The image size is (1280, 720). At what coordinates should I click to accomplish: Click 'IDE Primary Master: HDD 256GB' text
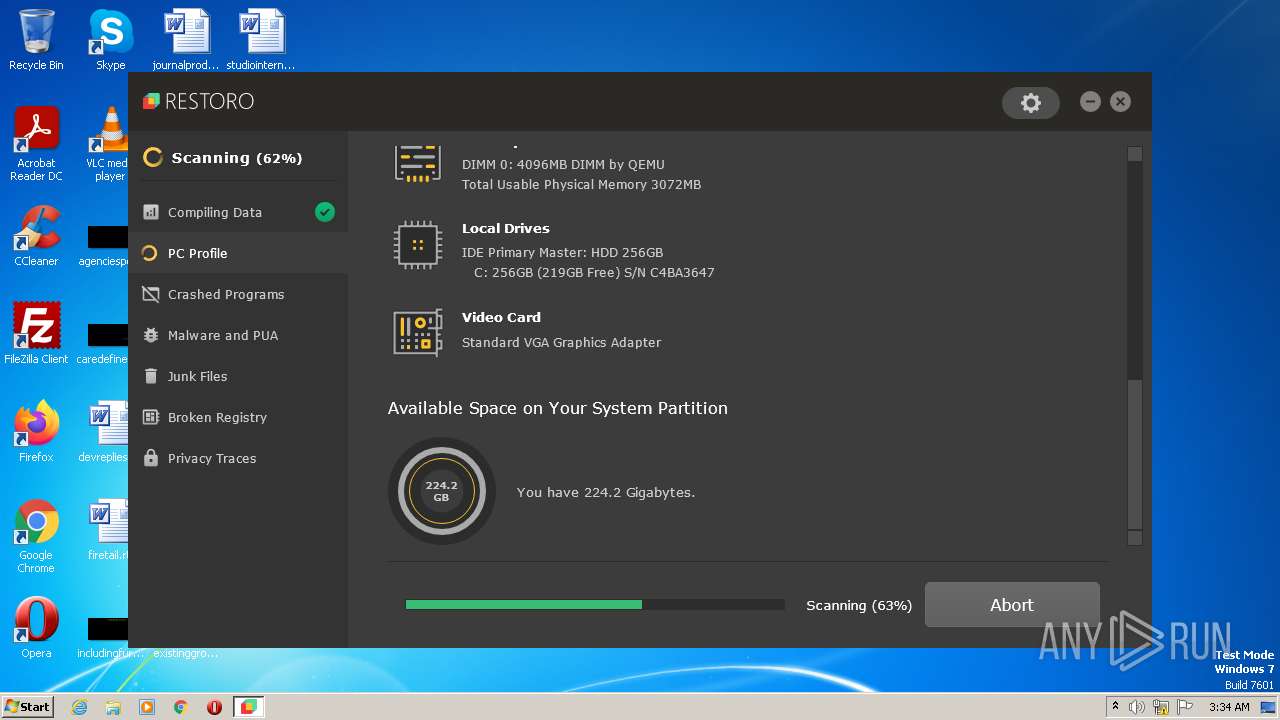tap(562, 252)
